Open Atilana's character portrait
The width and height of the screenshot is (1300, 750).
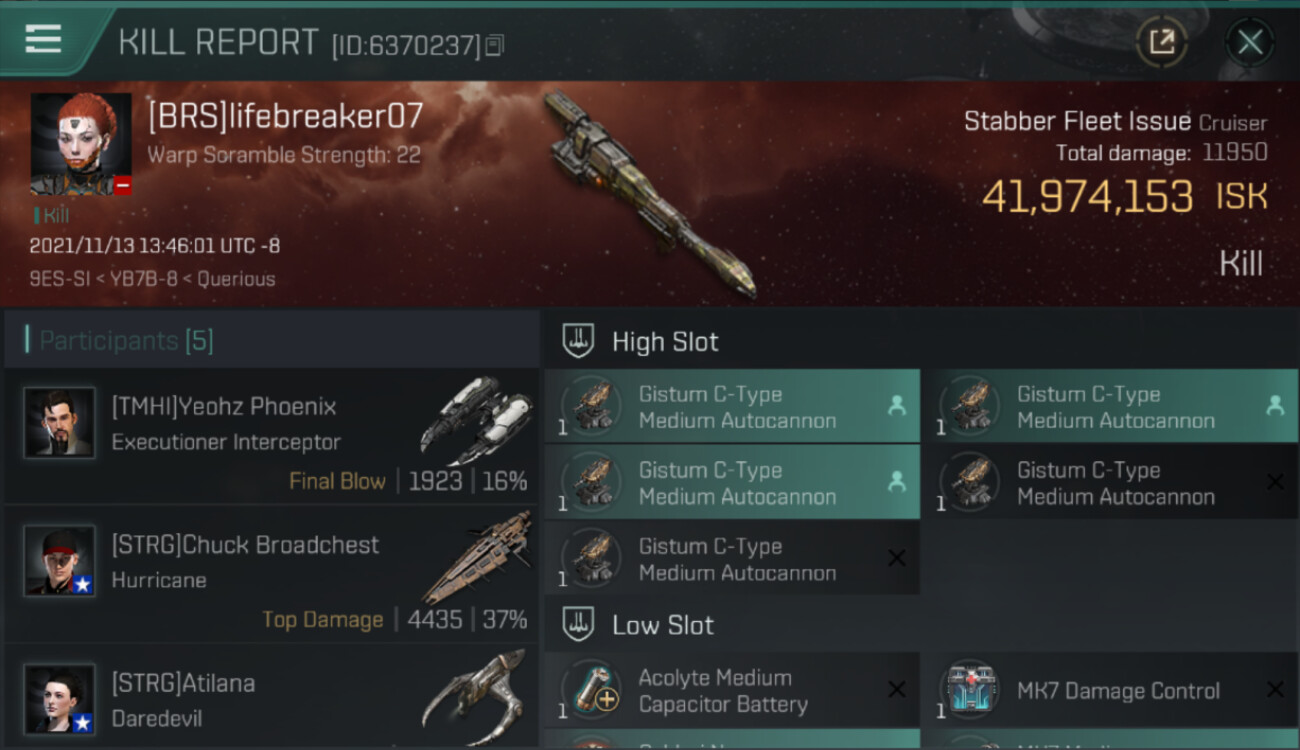(59, 699)
